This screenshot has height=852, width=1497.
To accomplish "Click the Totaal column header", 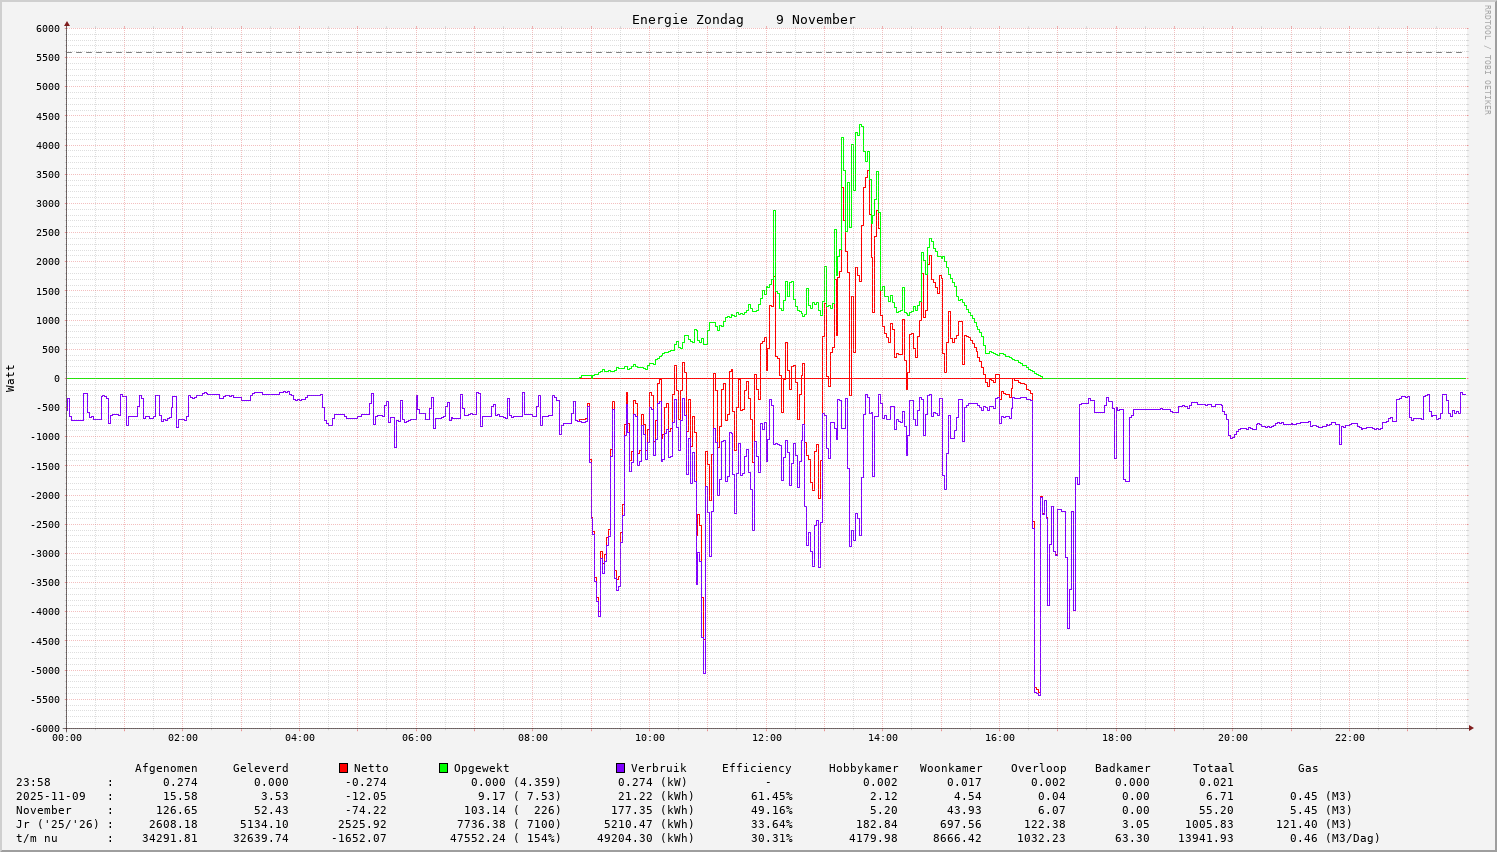I will pyautogui.click(x=1213, y=768).
